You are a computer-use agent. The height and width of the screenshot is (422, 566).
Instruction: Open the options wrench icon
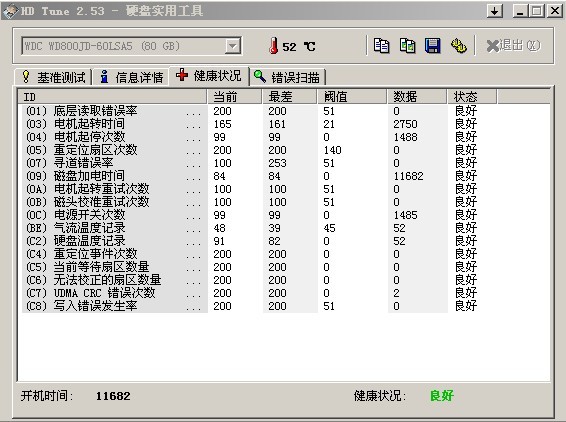[x=458, y=46]
